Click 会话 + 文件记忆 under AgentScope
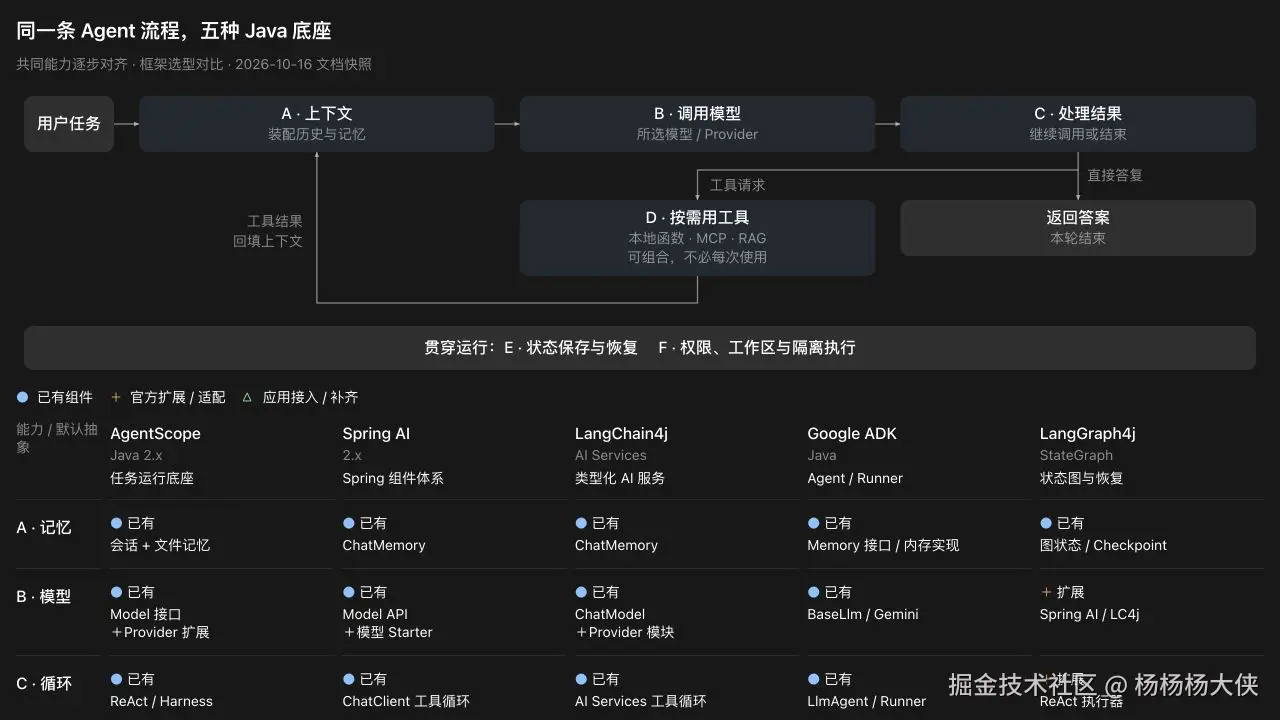Viewport: 1280px width, 720px height. click(x=160, y=545)
